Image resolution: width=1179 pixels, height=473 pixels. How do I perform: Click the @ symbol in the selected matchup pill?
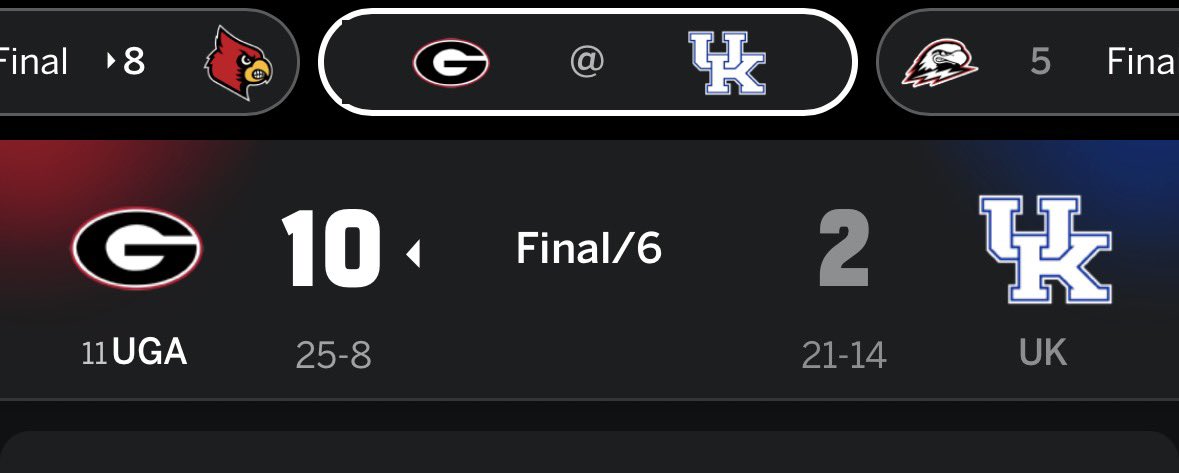point(586,63)
